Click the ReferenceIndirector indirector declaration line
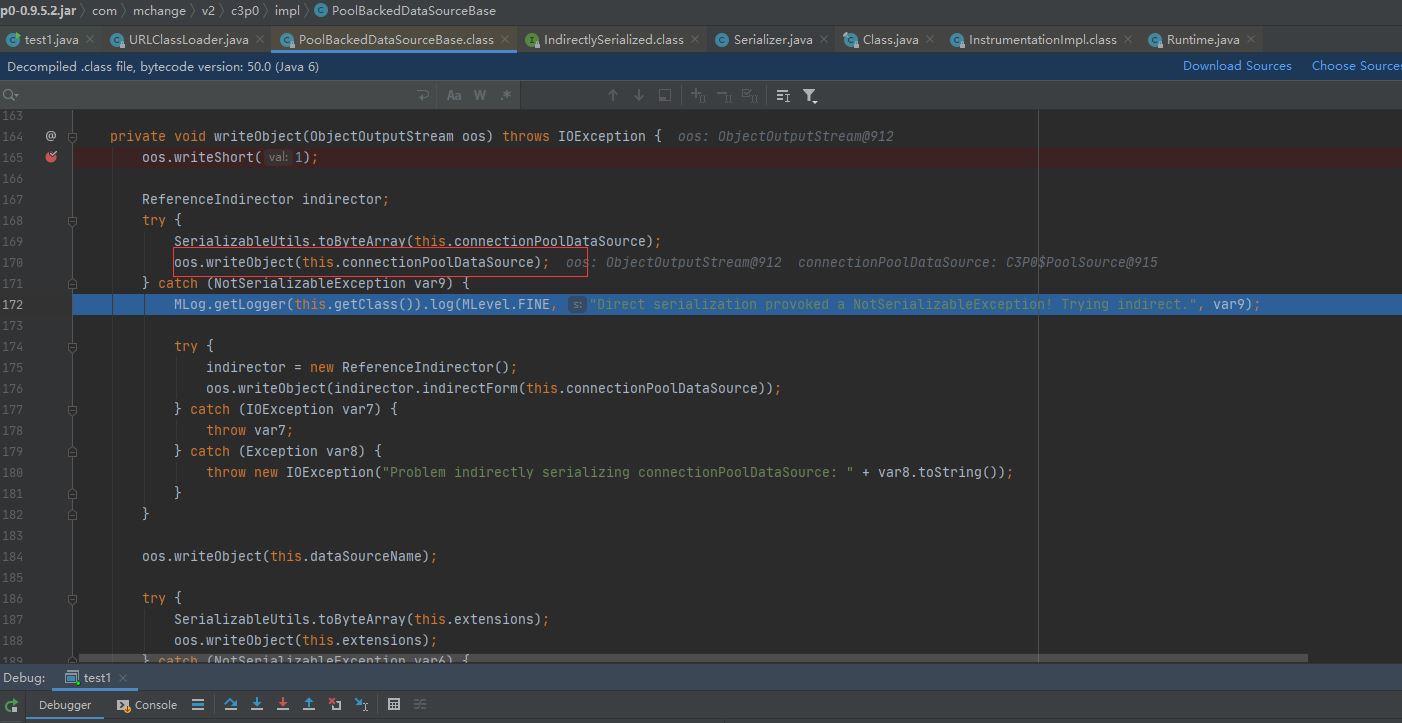This screenshot has height=723, width=1402. pos(265,199)
